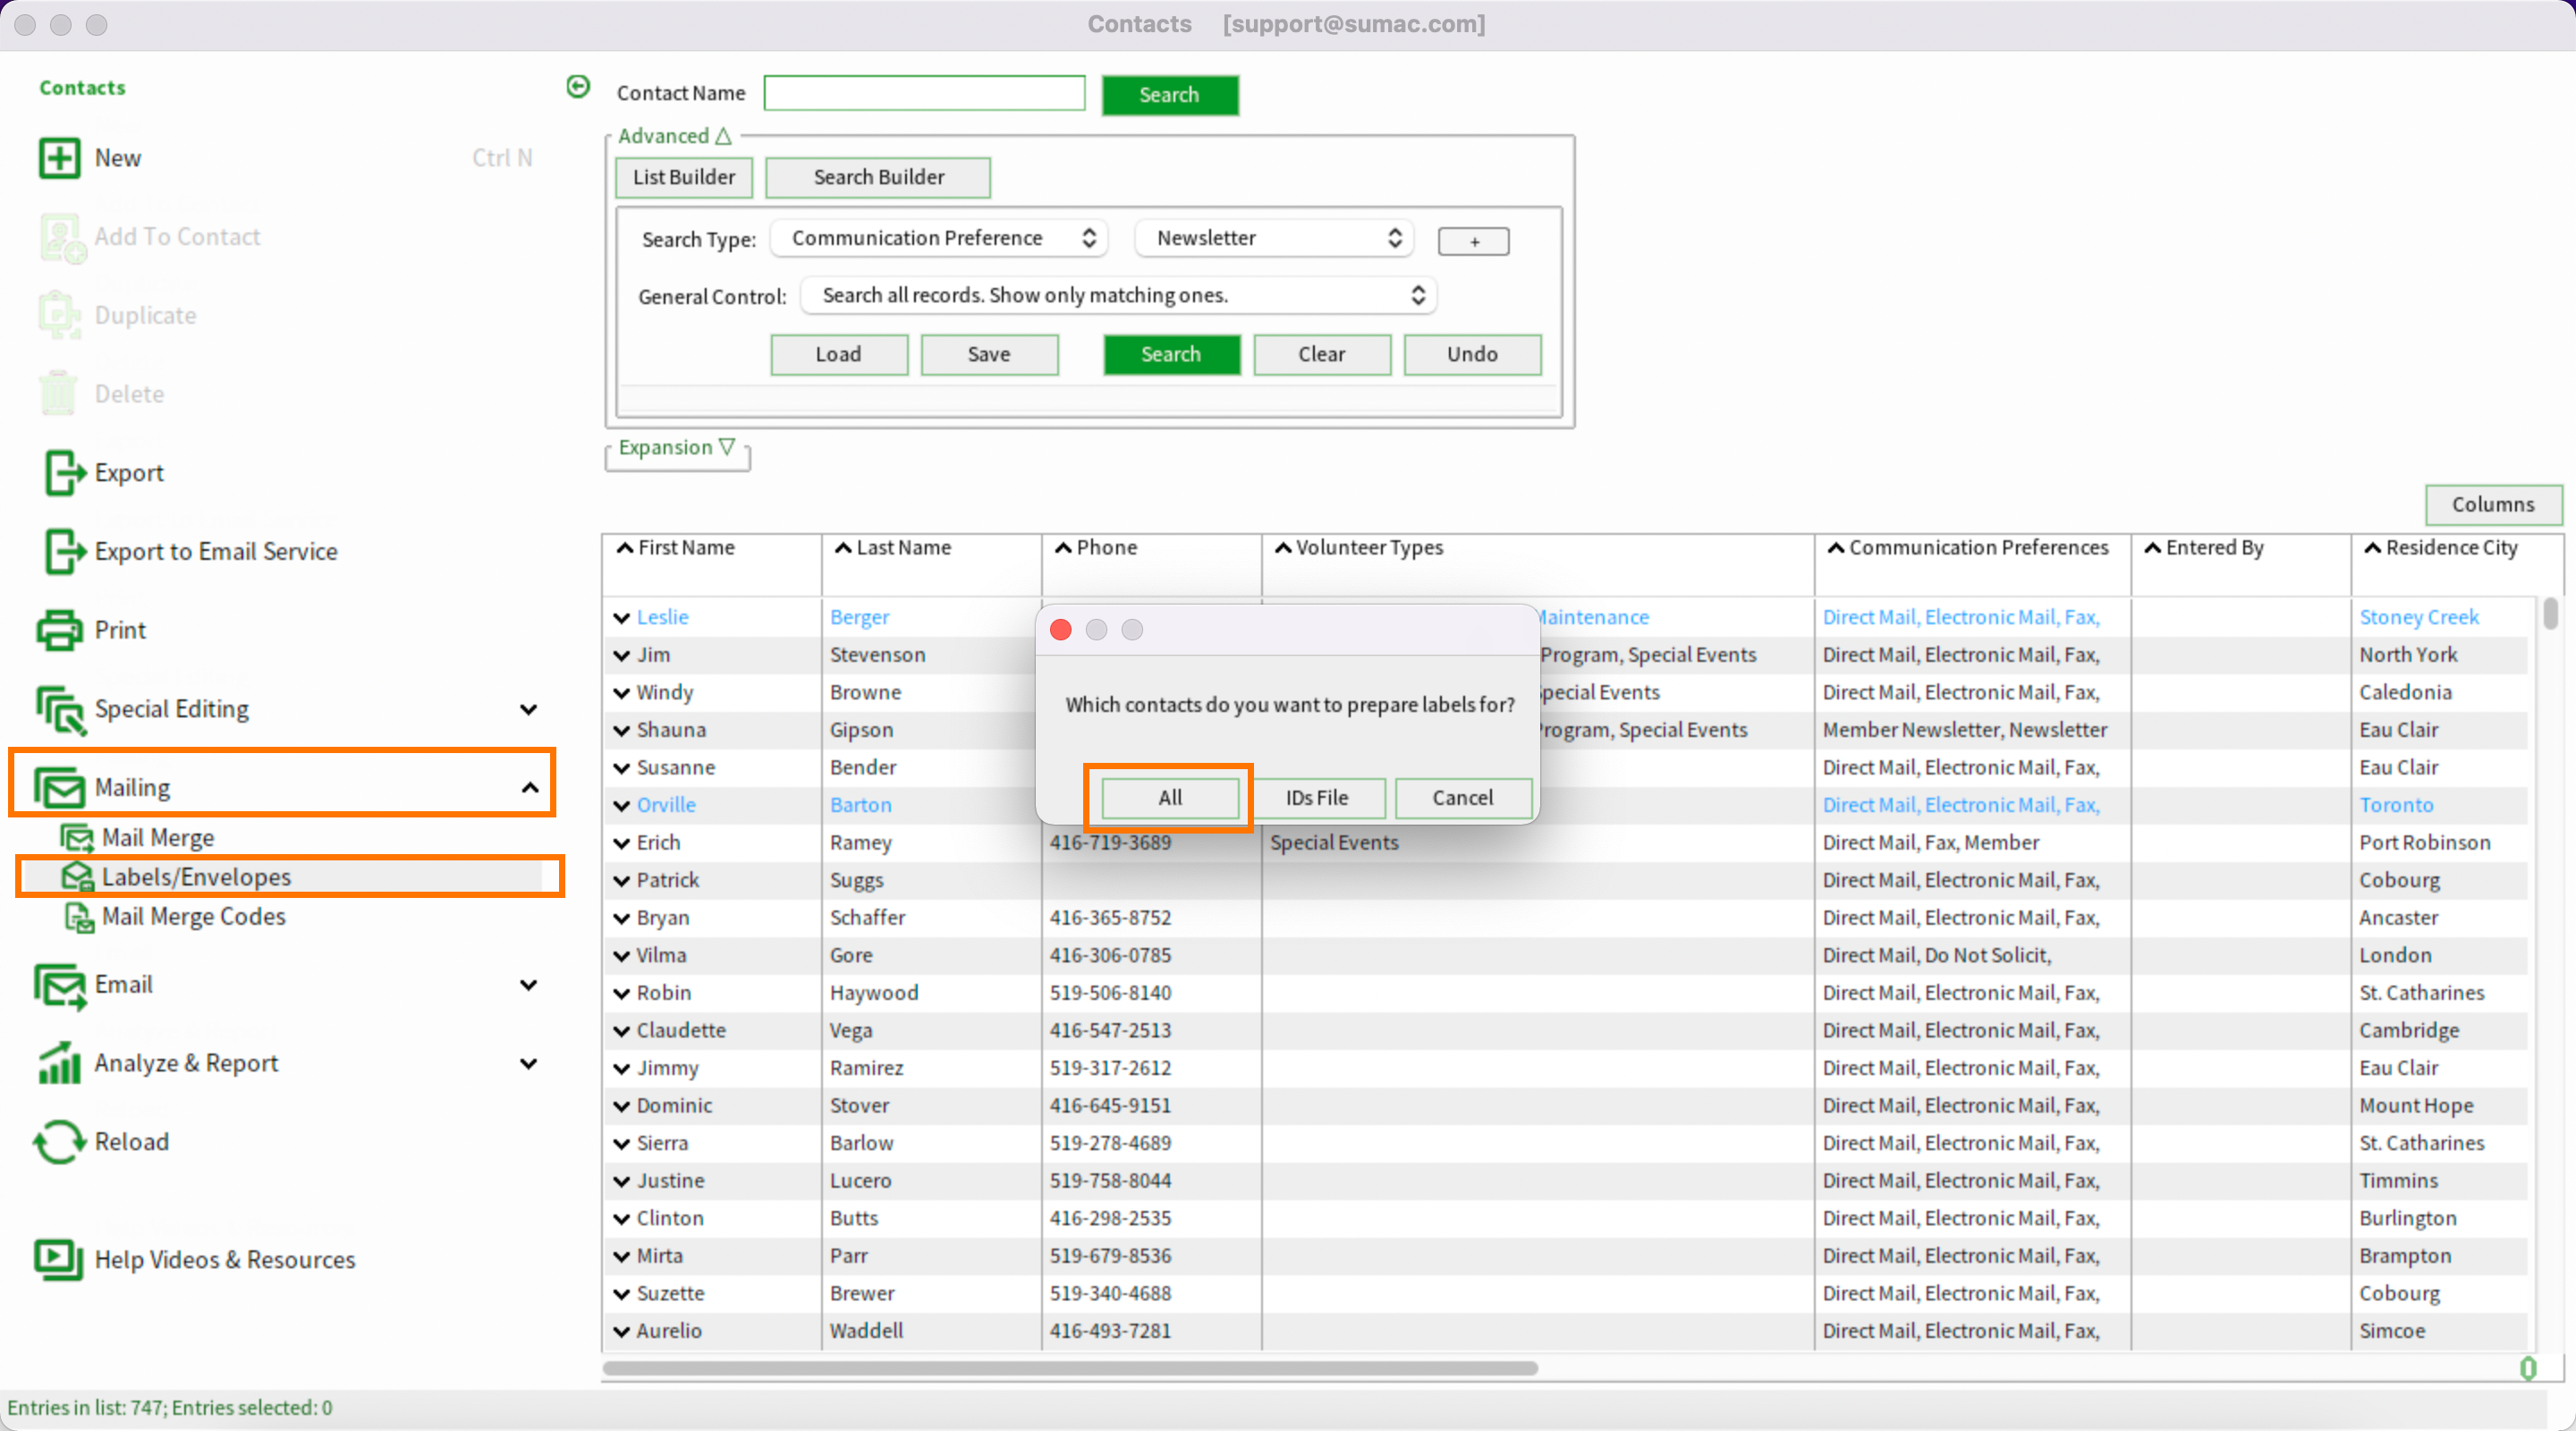Click All in the labels dialog
The width and height of the screenshot is (2576, 1431).
pos(1170,797)
